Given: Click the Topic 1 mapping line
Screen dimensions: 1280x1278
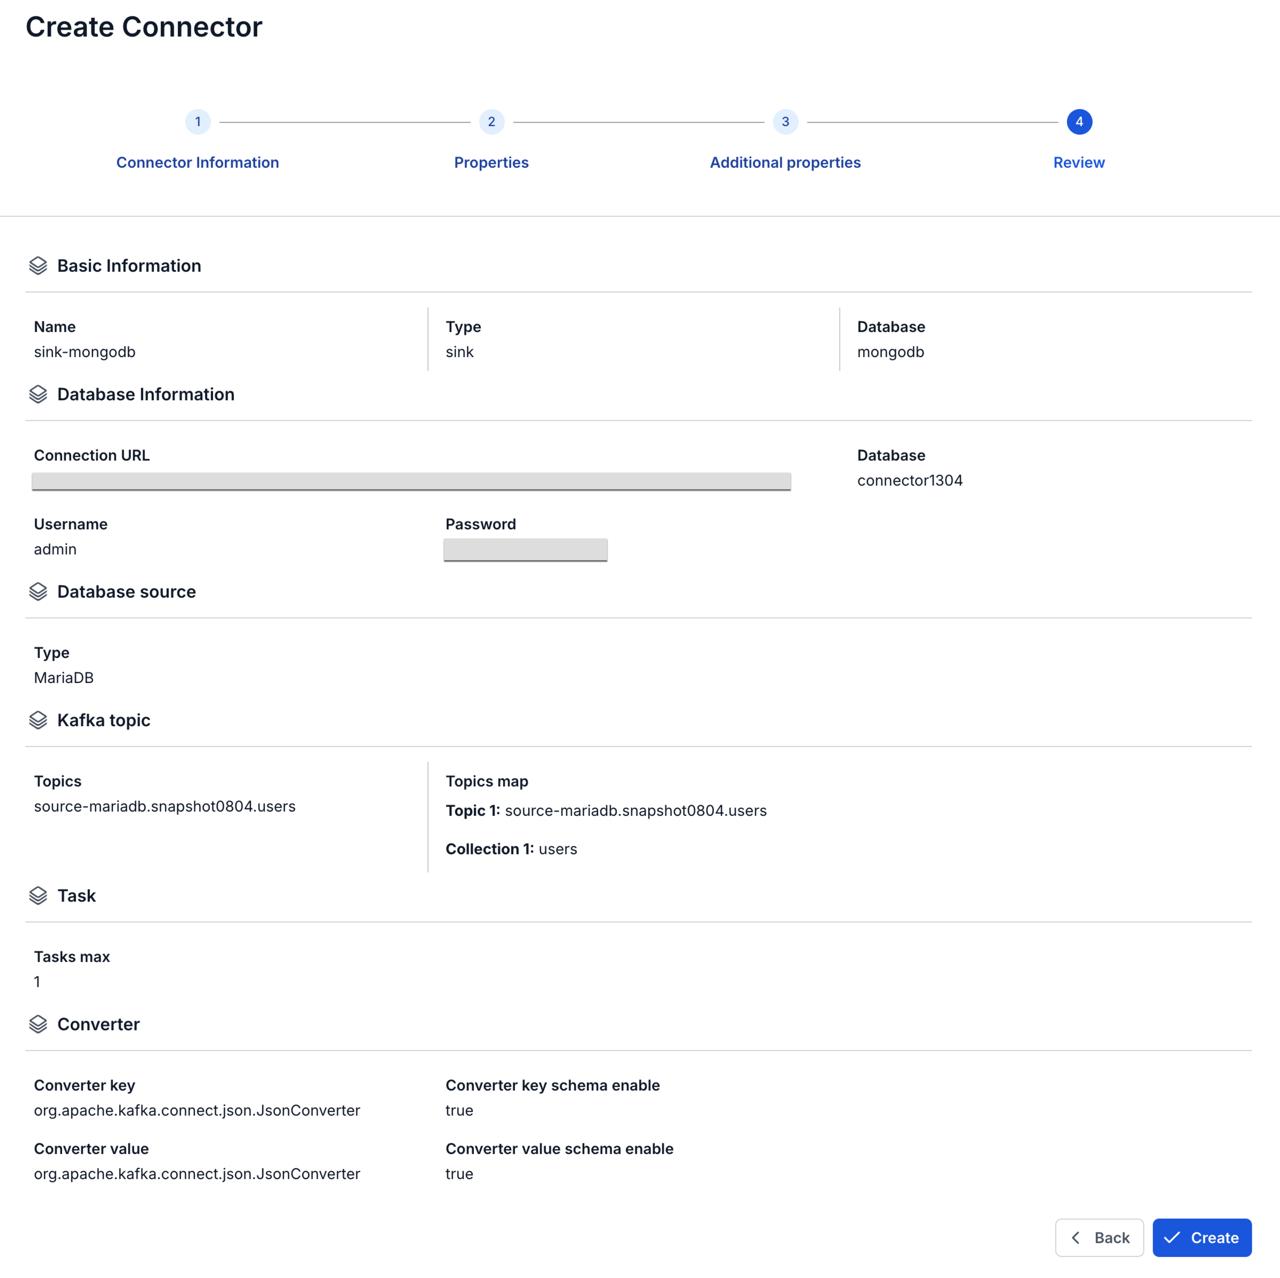Looking at the screenshot, I should pos(606,810).
